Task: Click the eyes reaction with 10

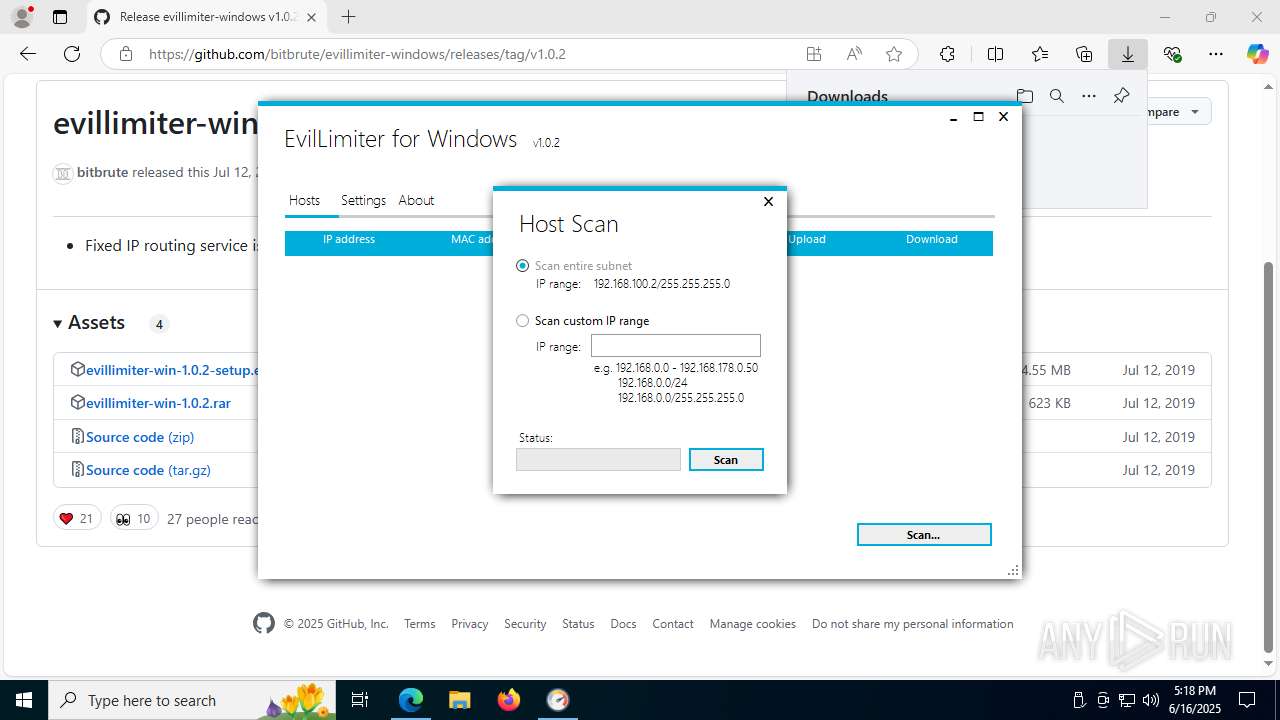Action: point(133,518)
